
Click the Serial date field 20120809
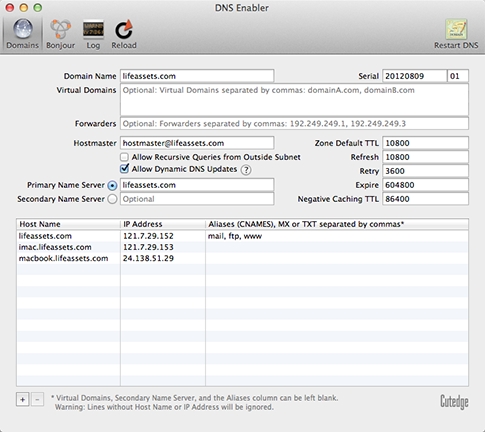[x=414, y=76]
